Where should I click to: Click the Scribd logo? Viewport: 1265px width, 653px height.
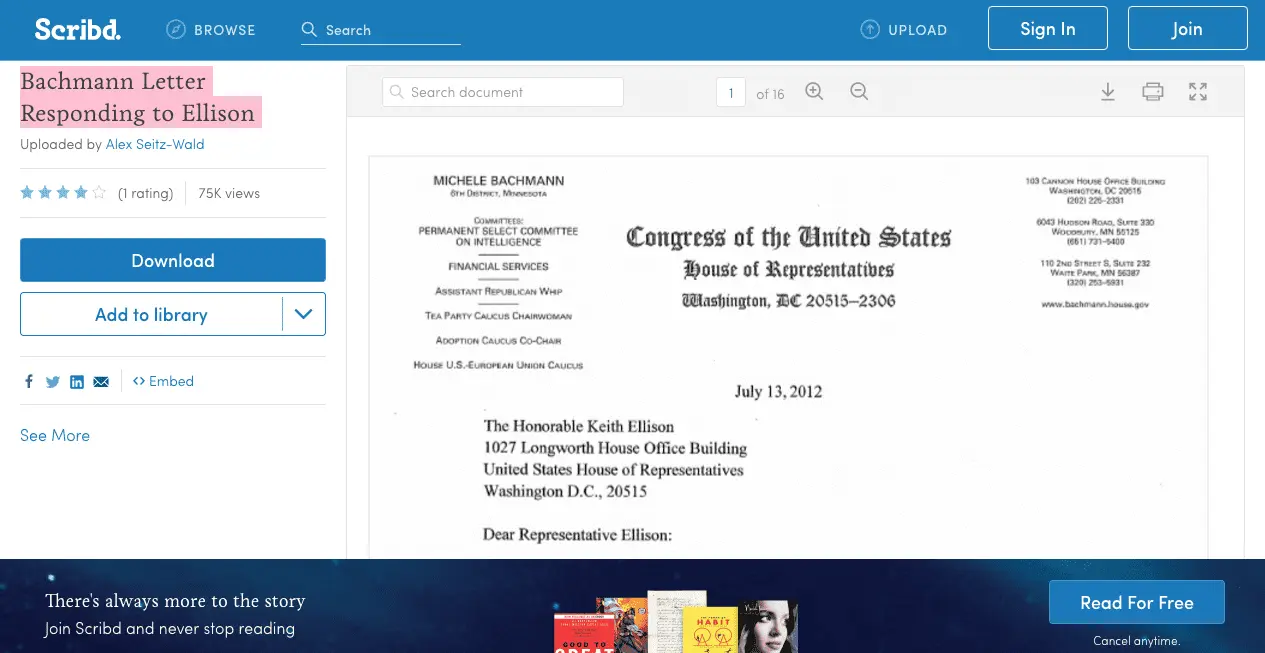[77, 29]
